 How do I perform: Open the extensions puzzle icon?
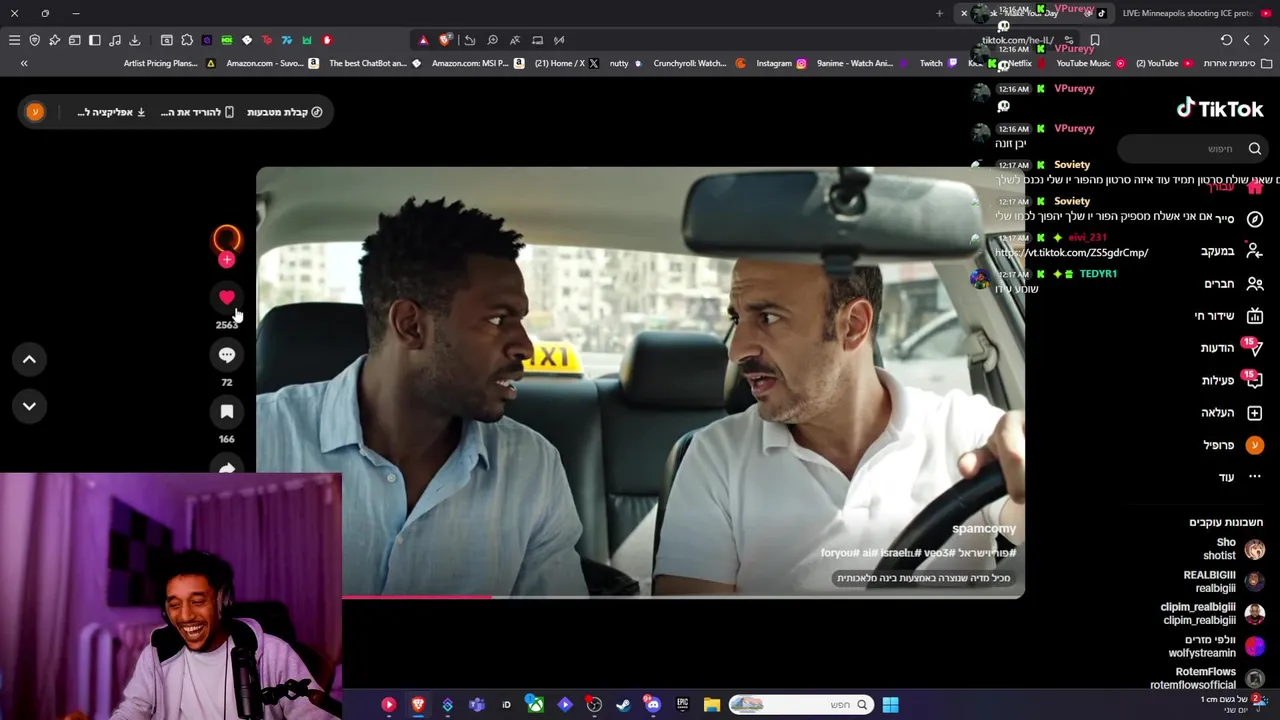(x=187, y=40)
